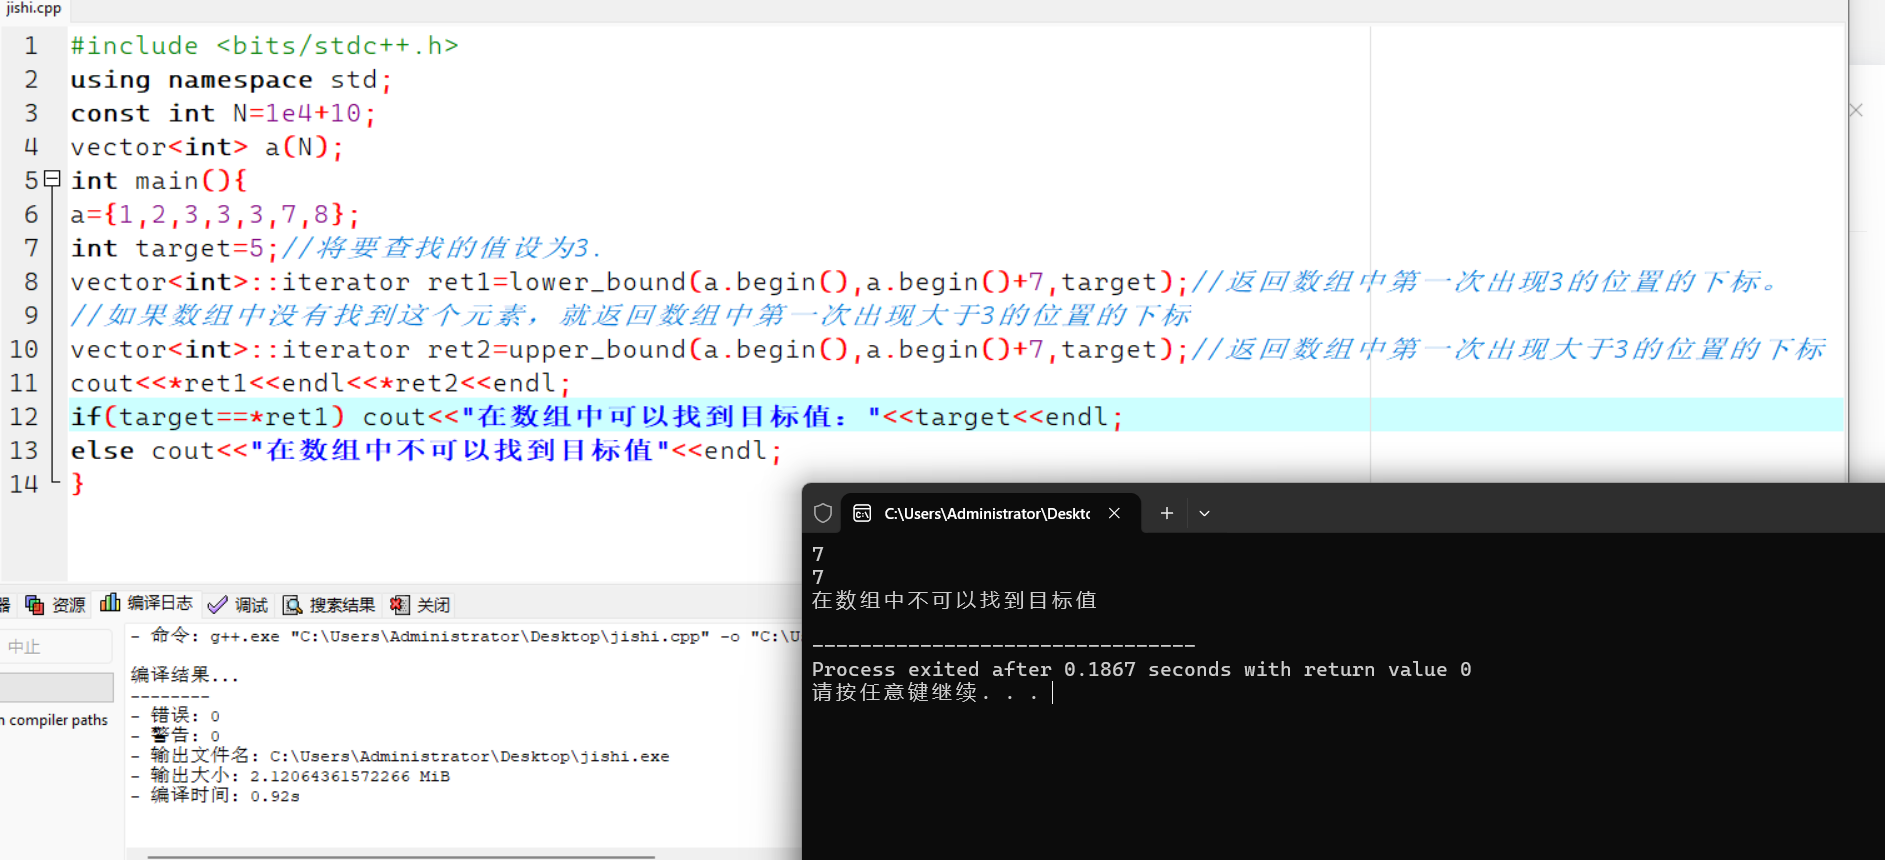Click the upper_bound statement on line 10

click(629, 349)
